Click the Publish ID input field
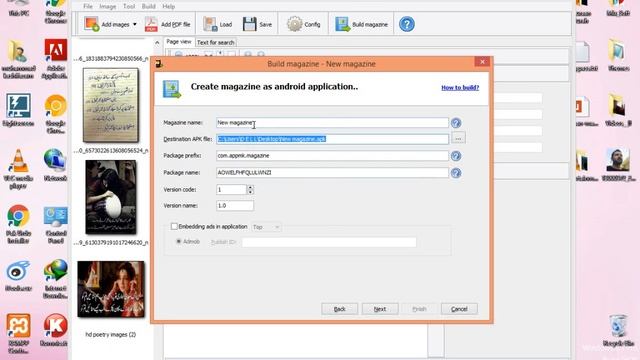This screenshot has width=640, height=360. pos(329,242)
